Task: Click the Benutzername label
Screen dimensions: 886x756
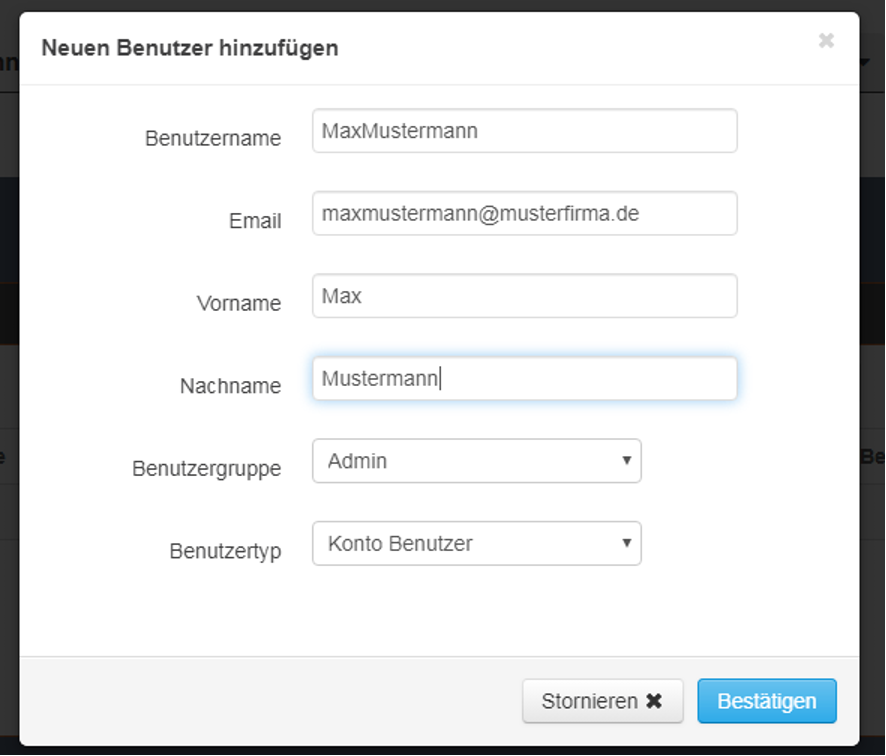Action: point(213,139)
